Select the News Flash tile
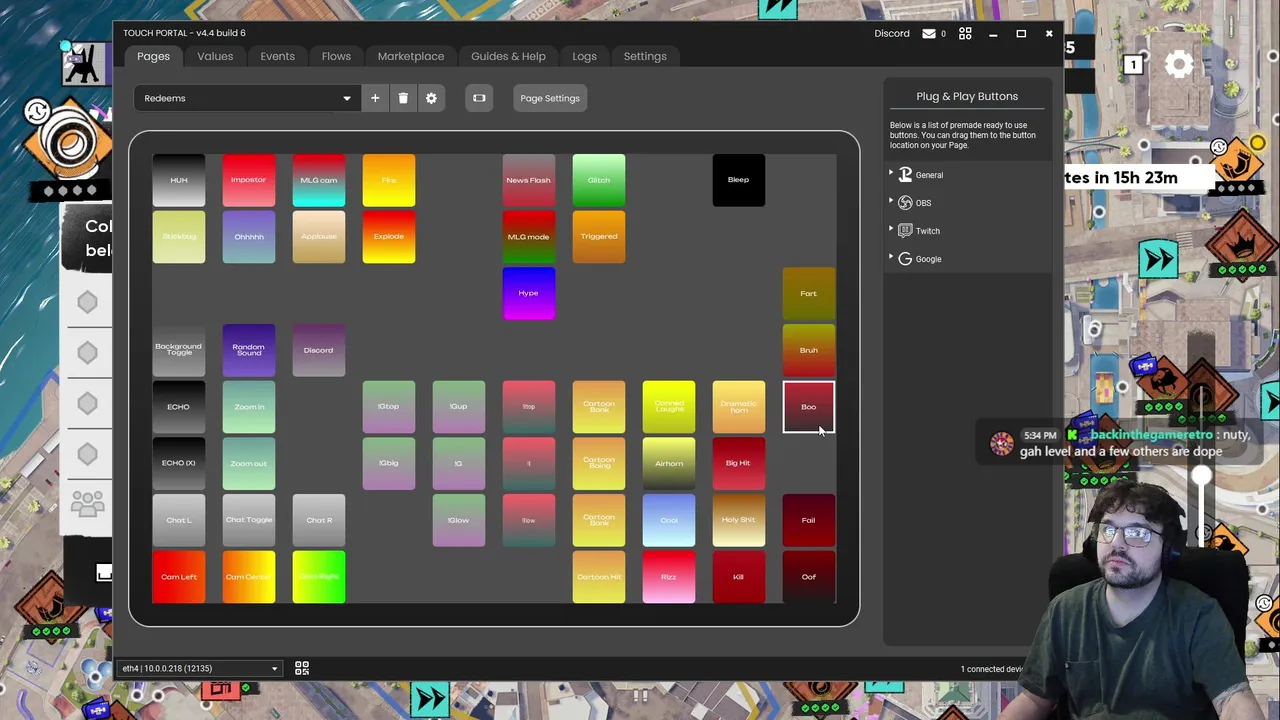Screen dimensions: 1280x720 tap(529, 180)
